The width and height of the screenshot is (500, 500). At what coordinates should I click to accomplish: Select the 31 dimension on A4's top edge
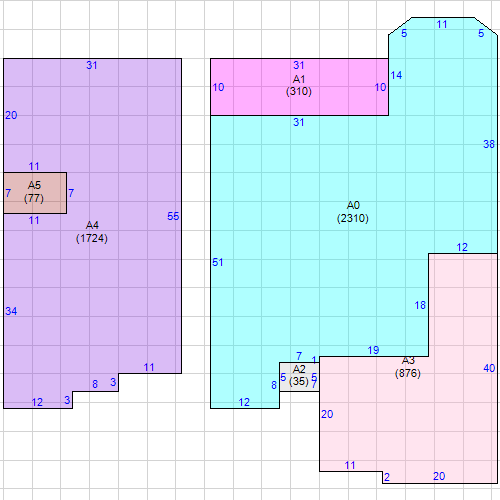pos(92,65)
